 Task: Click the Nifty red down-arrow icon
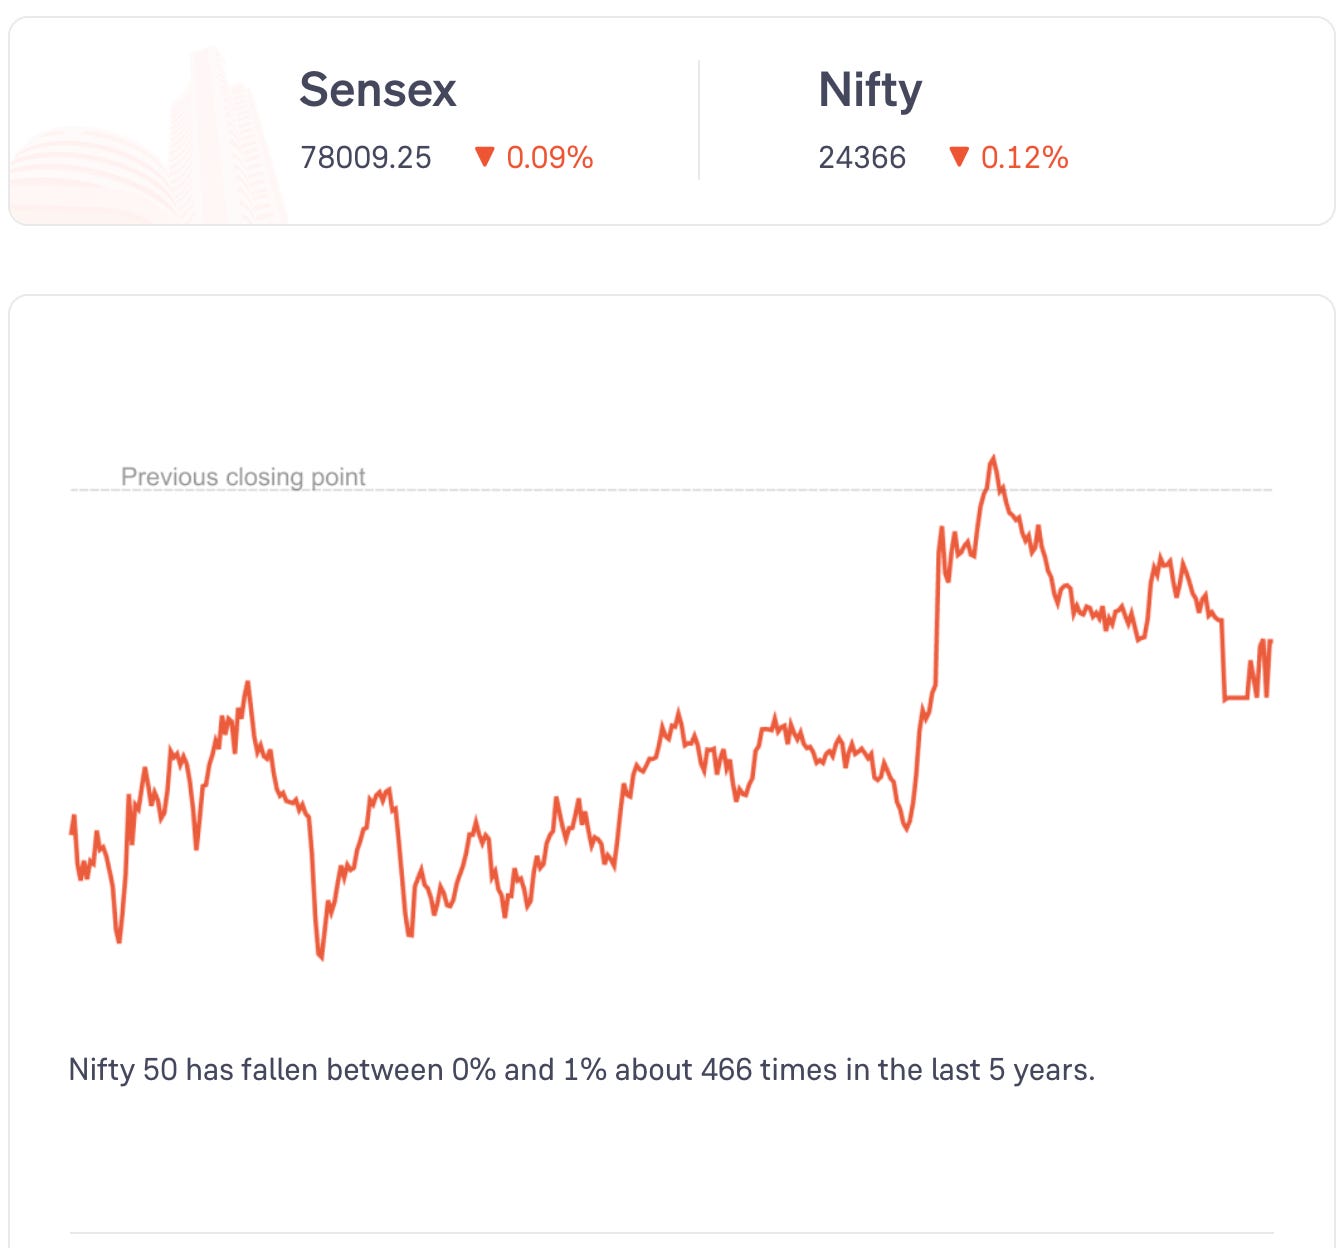[959, 157]
